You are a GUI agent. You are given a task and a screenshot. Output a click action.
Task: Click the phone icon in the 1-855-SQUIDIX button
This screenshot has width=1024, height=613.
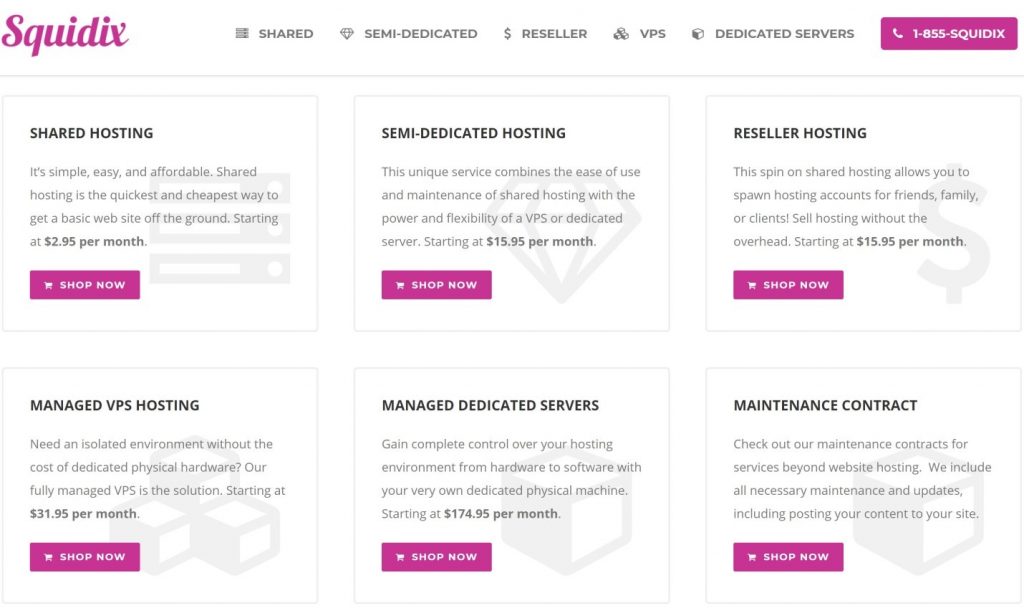coord(898,33)
